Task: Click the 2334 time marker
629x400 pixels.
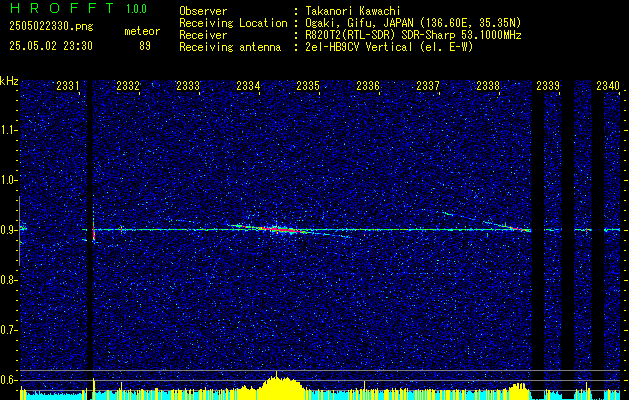Action: [248, 85]
